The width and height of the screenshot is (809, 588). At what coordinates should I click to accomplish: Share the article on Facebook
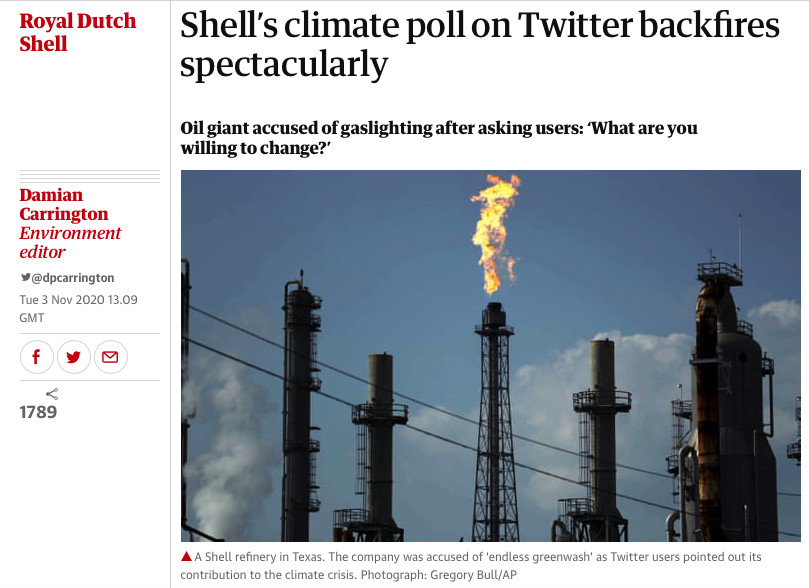click(x=36, y=357)
